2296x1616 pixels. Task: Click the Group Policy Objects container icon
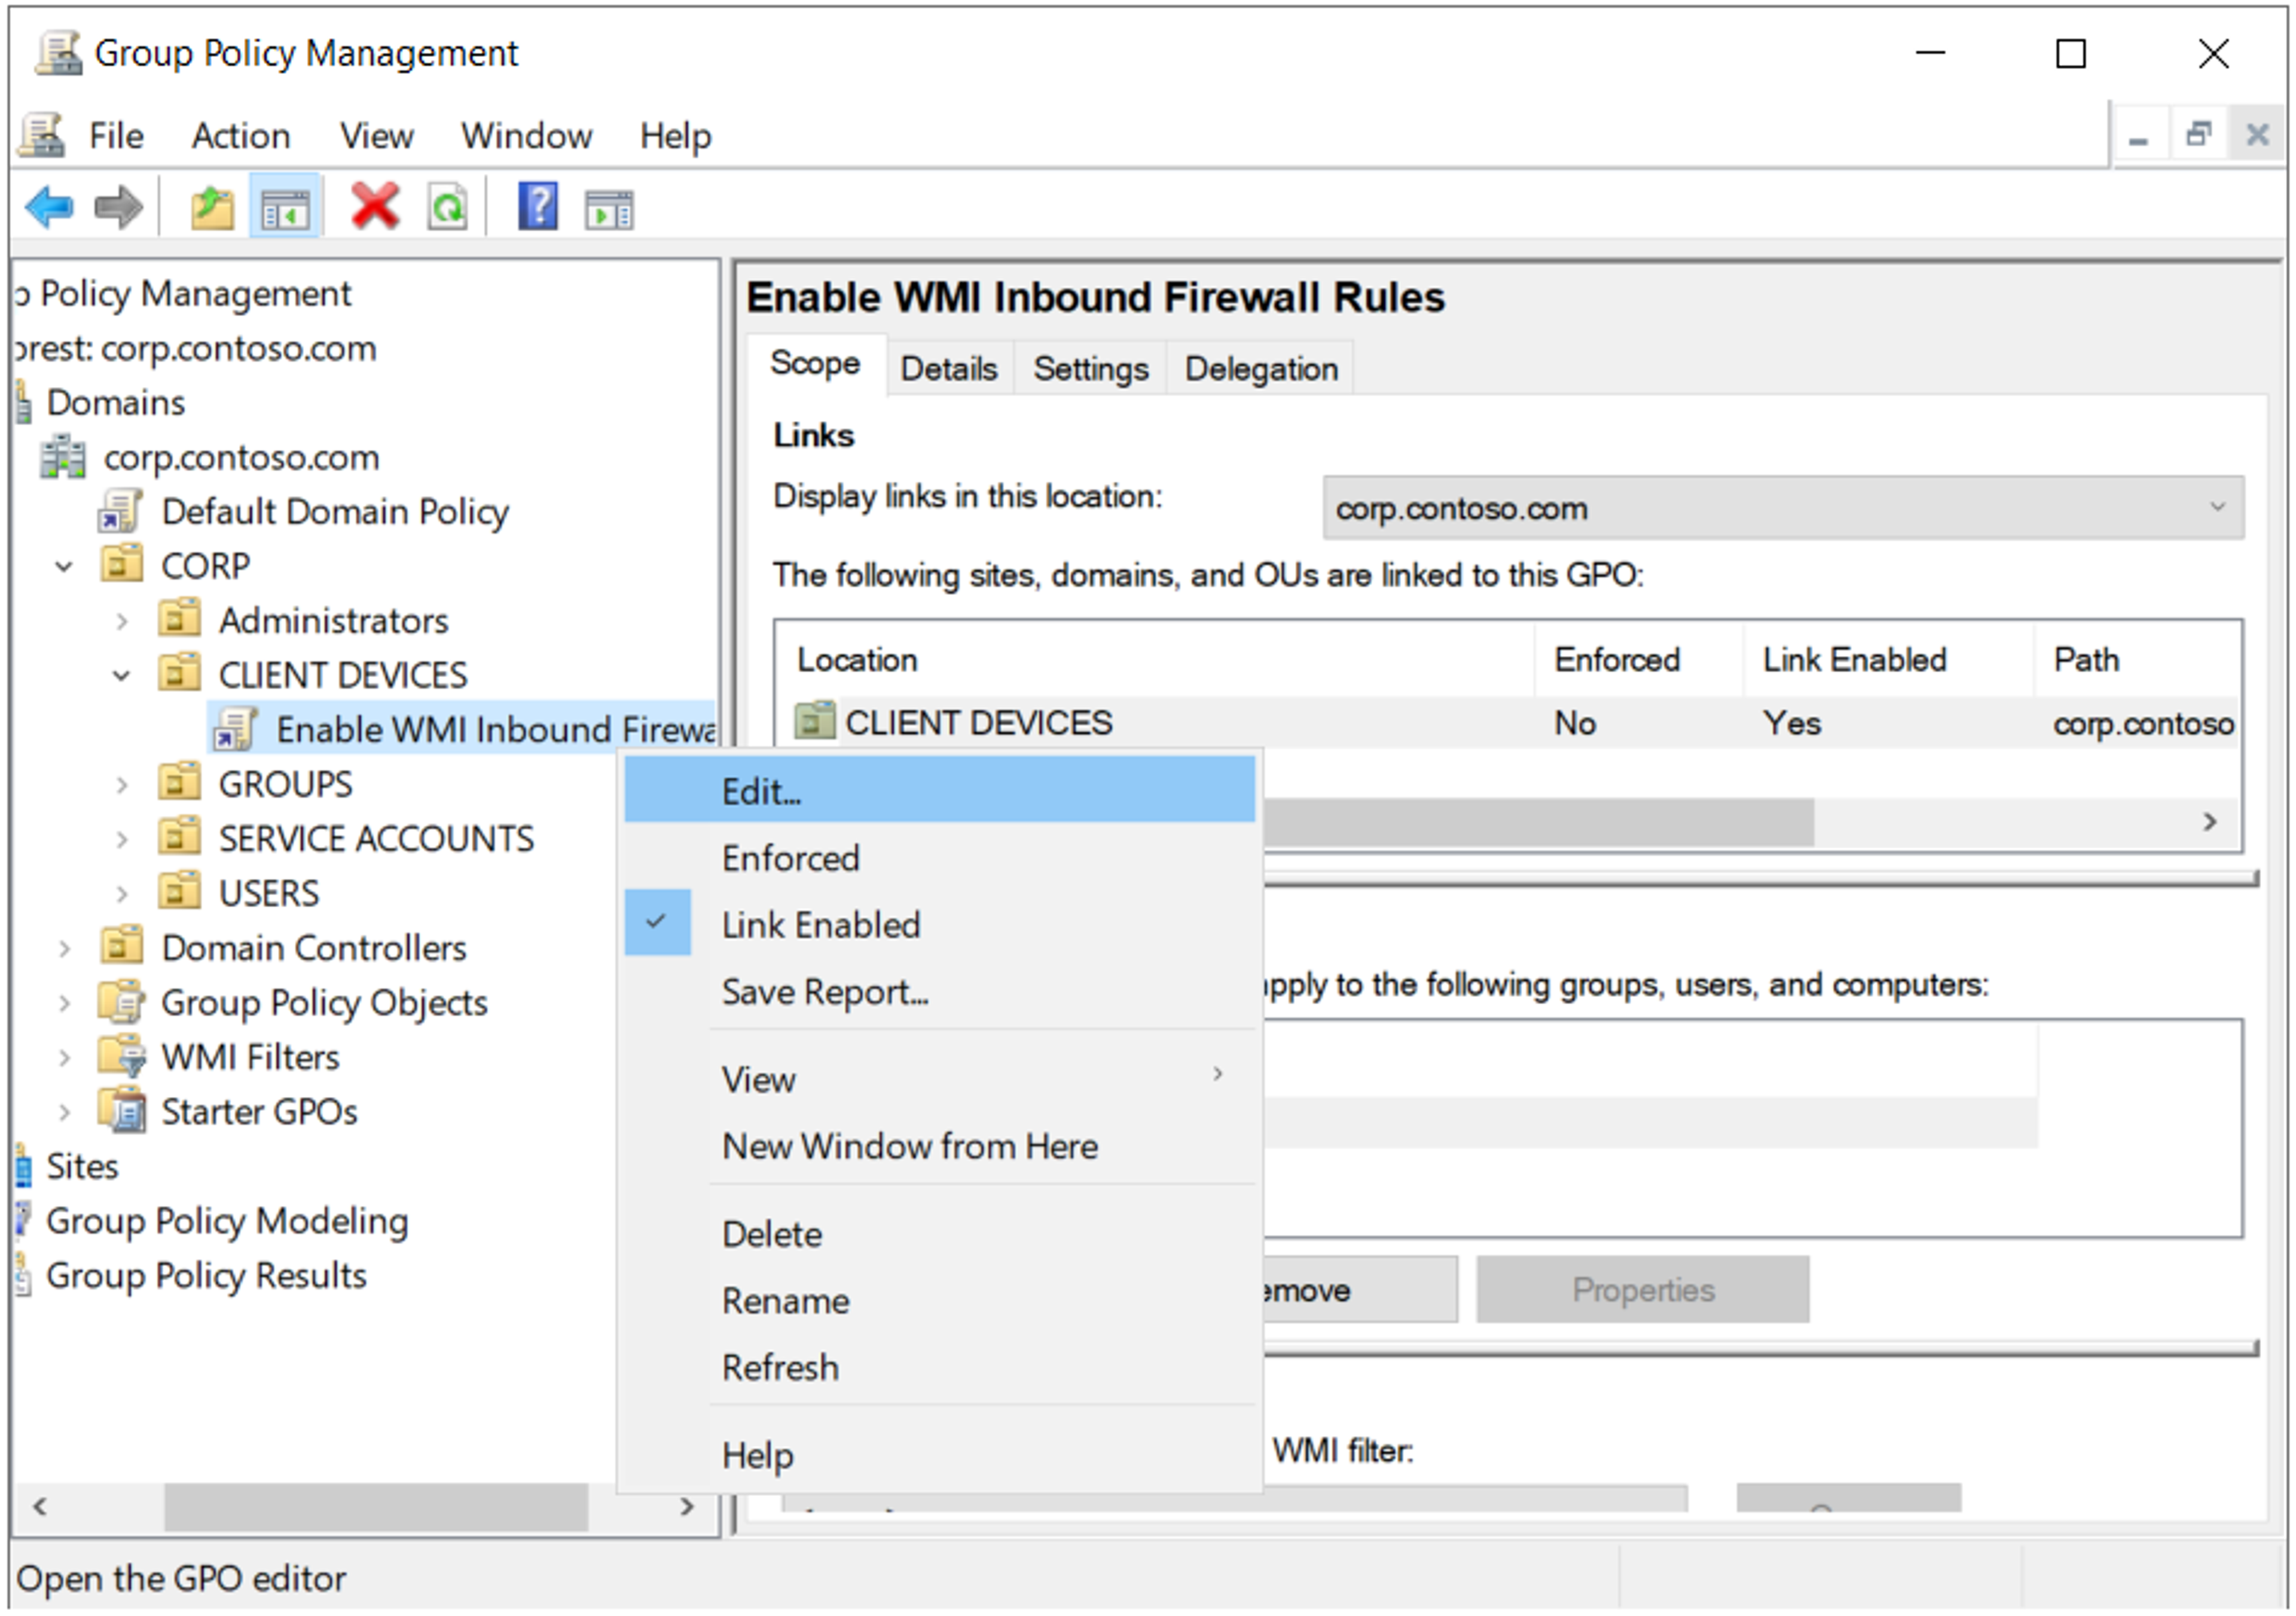122,1001
